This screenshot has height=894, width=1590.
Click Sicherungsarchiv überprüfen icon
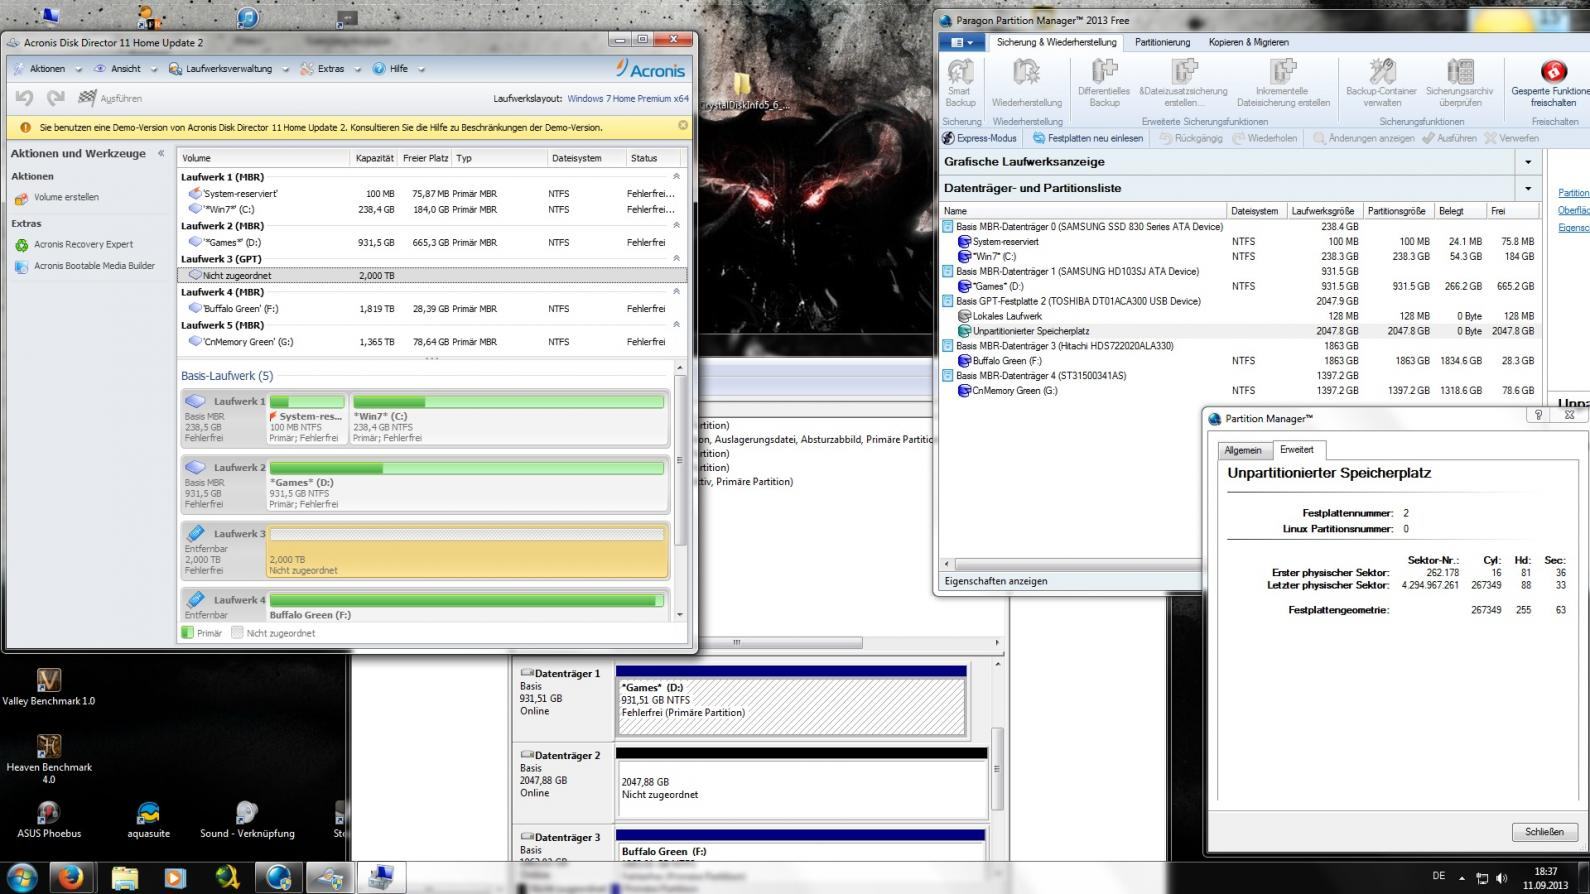pos(1460,83)
